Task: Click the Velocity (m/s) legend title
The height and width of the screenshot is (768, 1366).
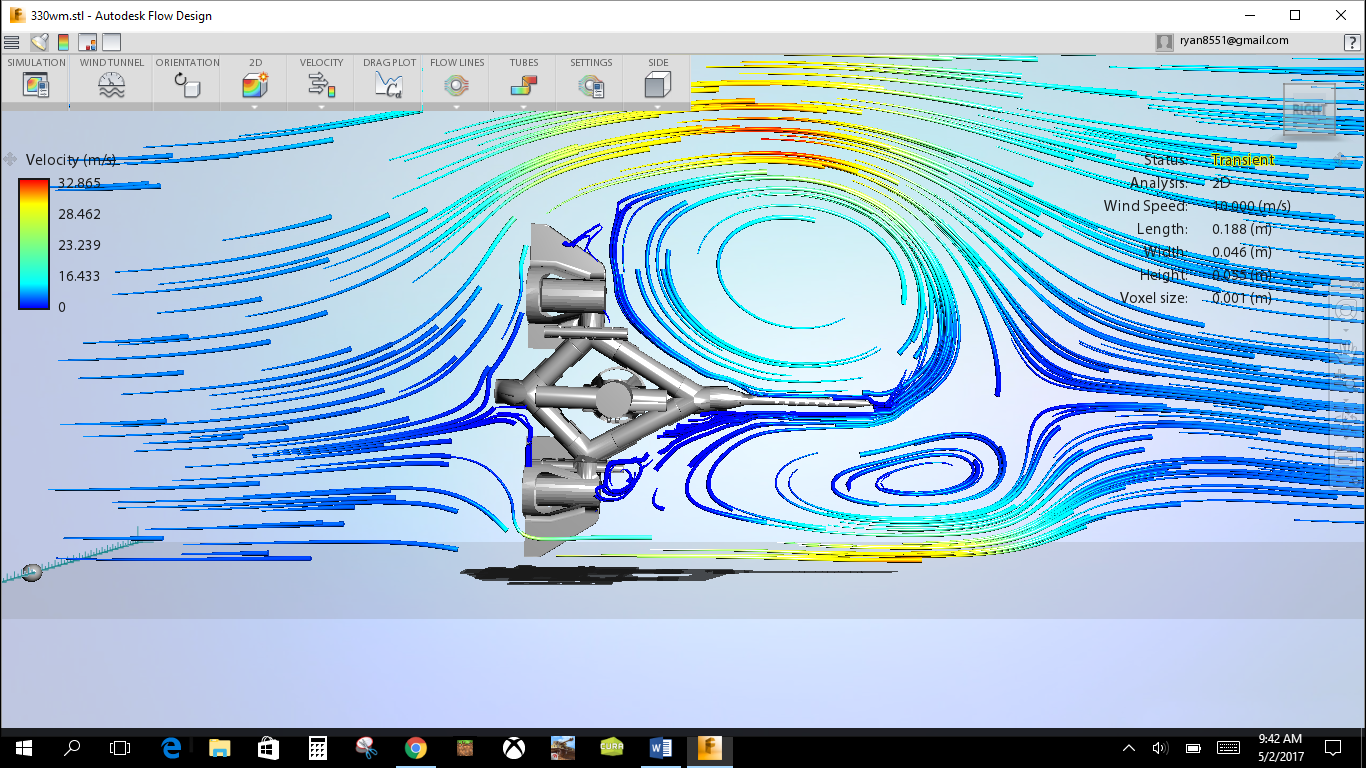Action: [71, 160]
